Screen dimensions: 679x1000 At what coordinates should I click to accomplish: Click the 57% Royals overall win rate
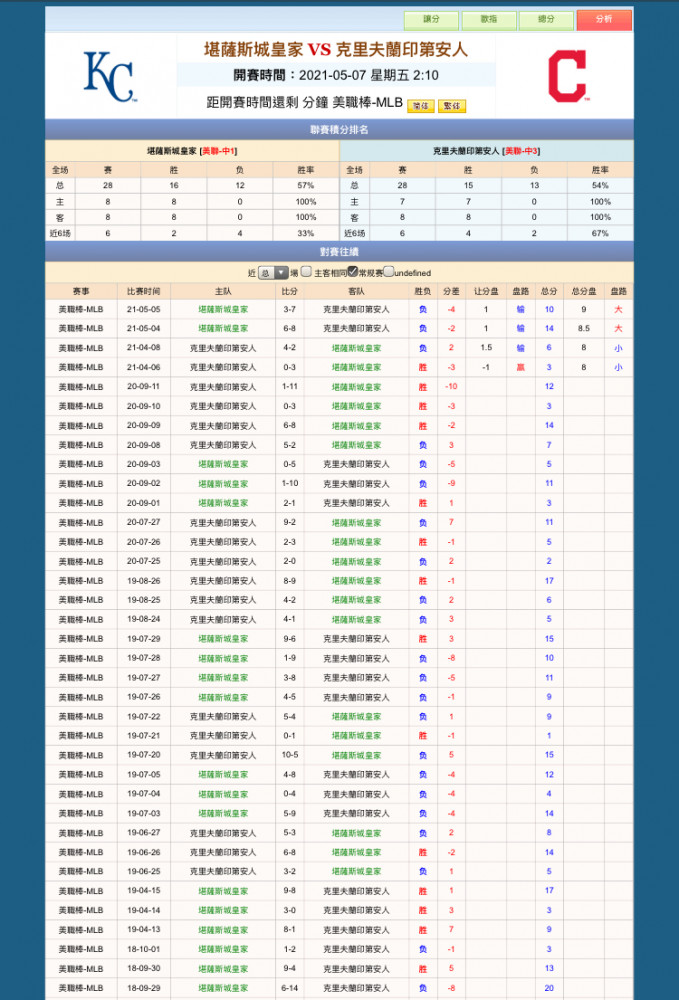(x=305, y=186)
